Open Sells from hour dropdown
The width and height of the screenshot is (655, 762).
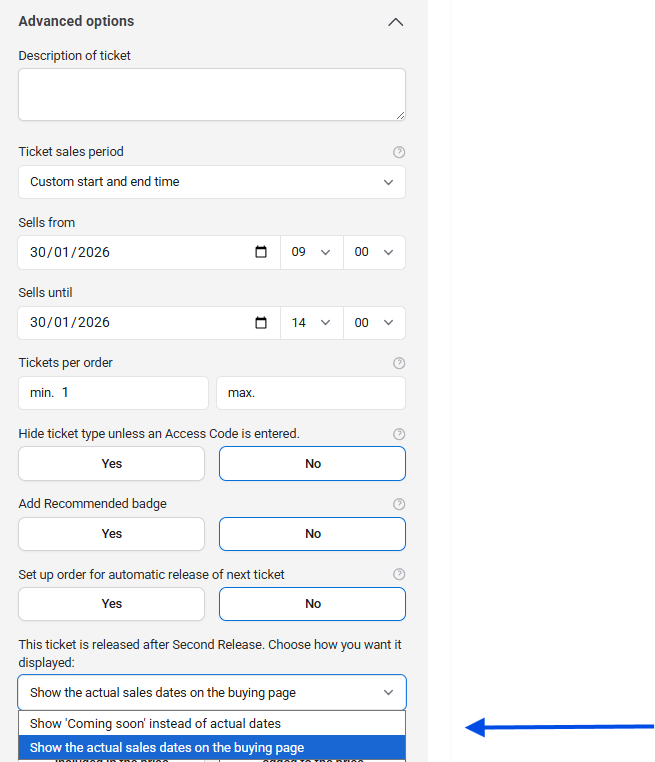coord(311,252)
